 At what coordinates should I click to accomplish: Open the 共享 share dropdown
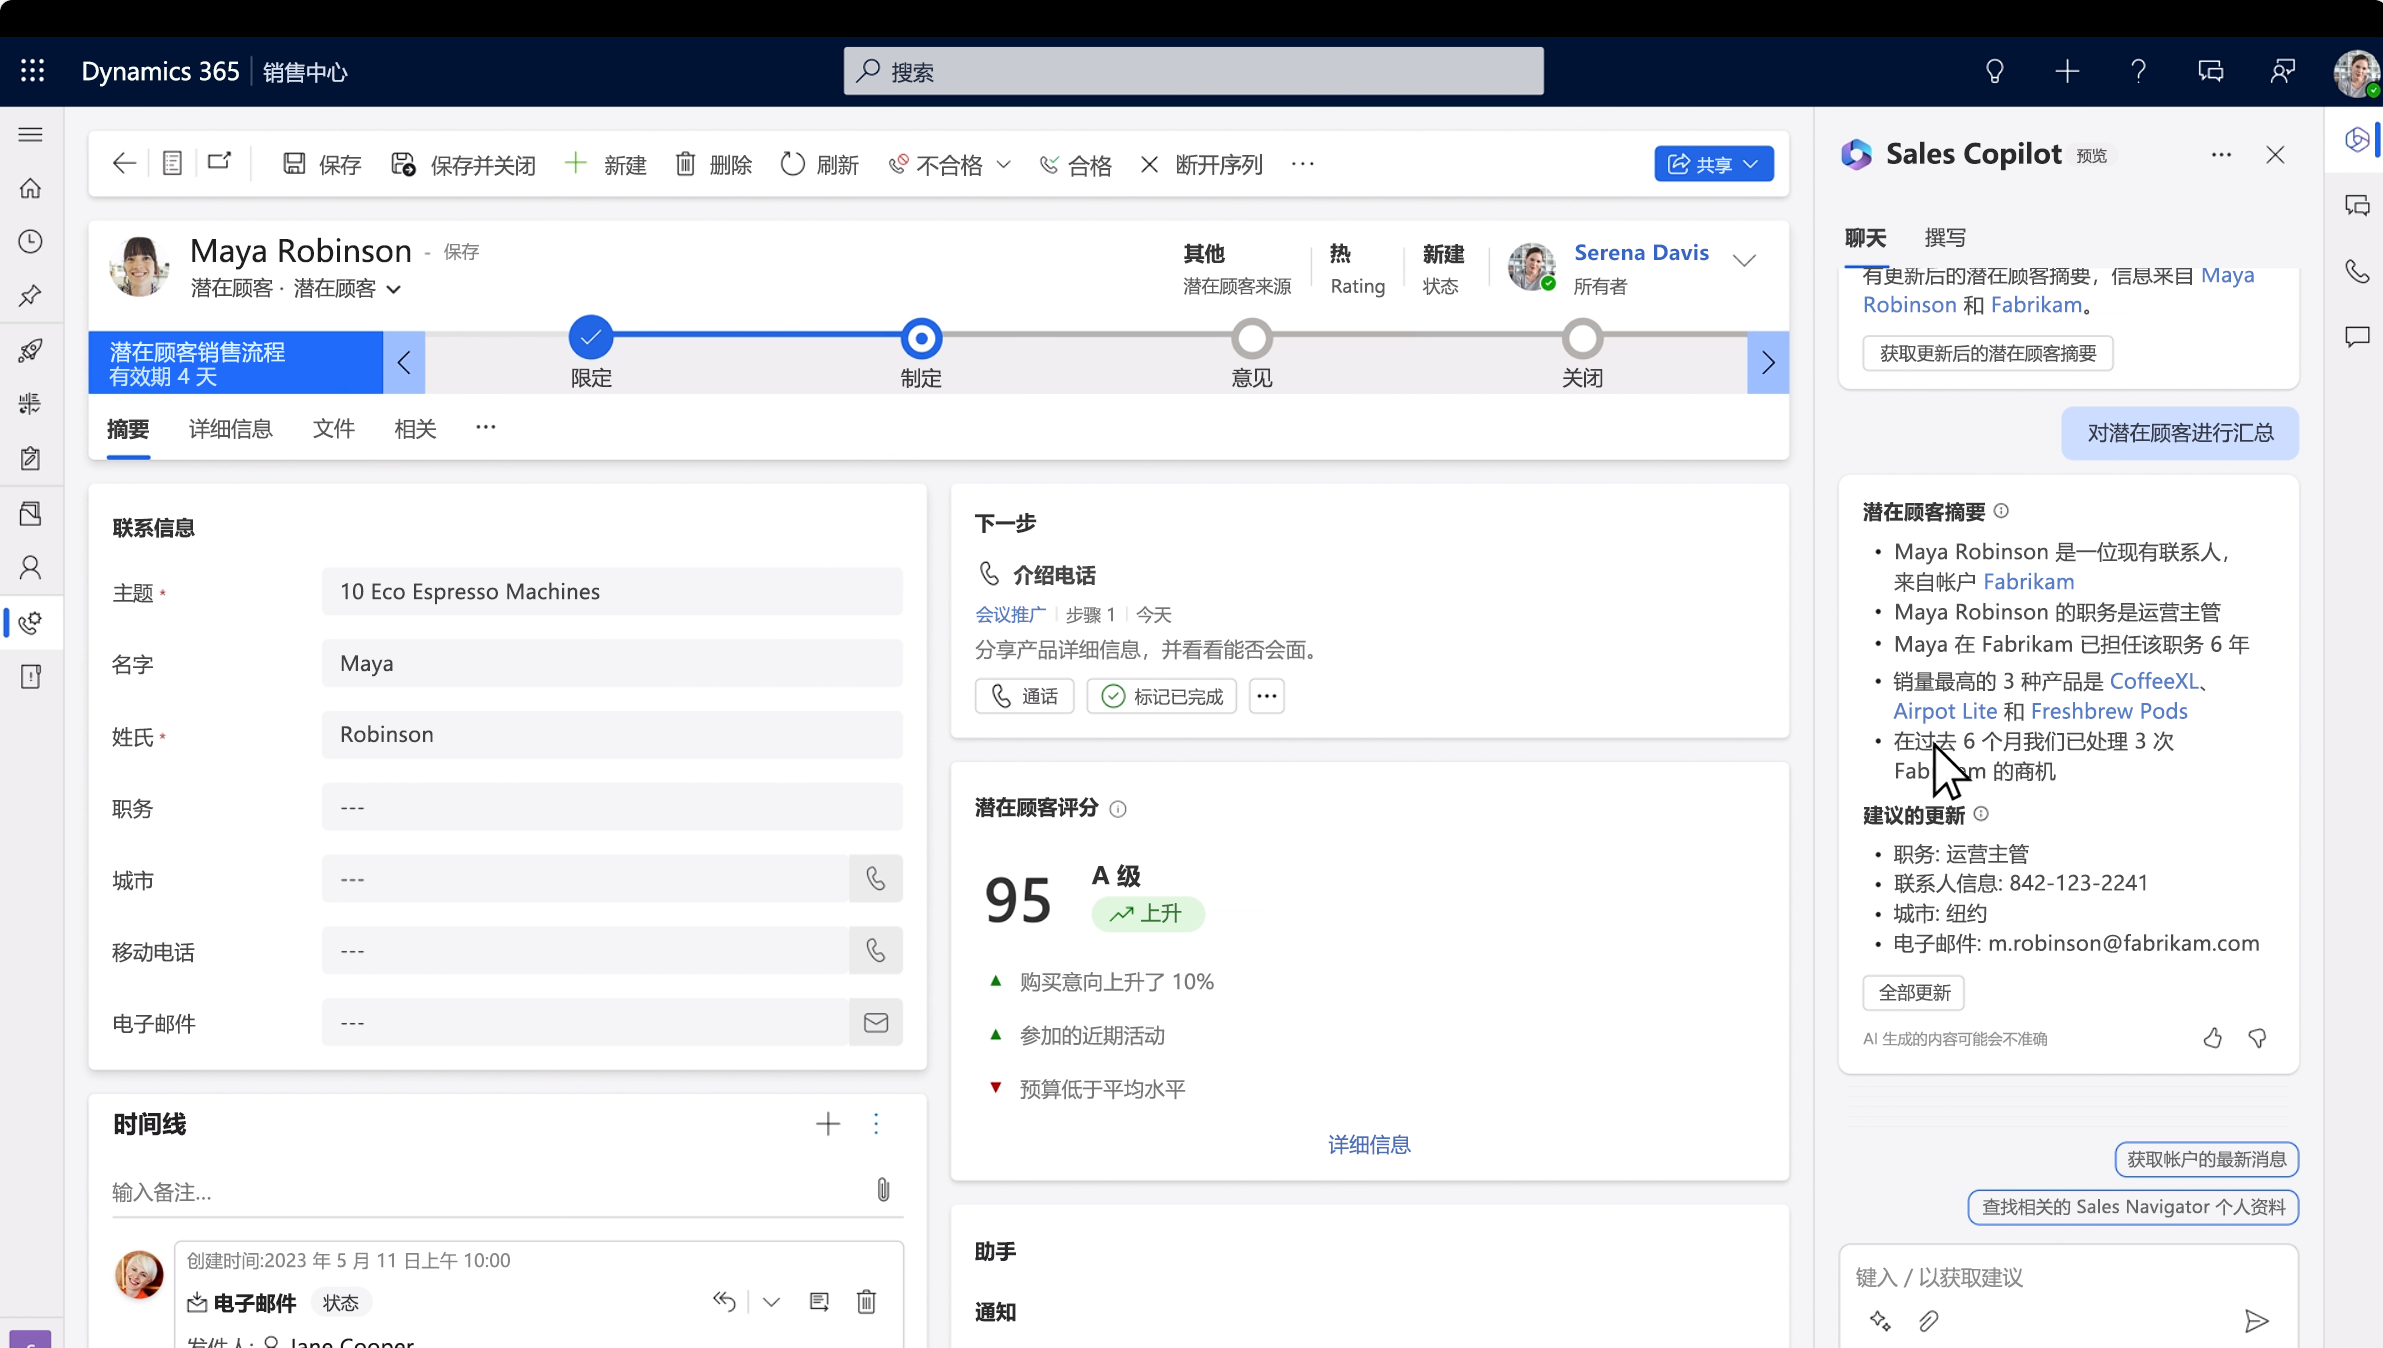coord(1714,164)
